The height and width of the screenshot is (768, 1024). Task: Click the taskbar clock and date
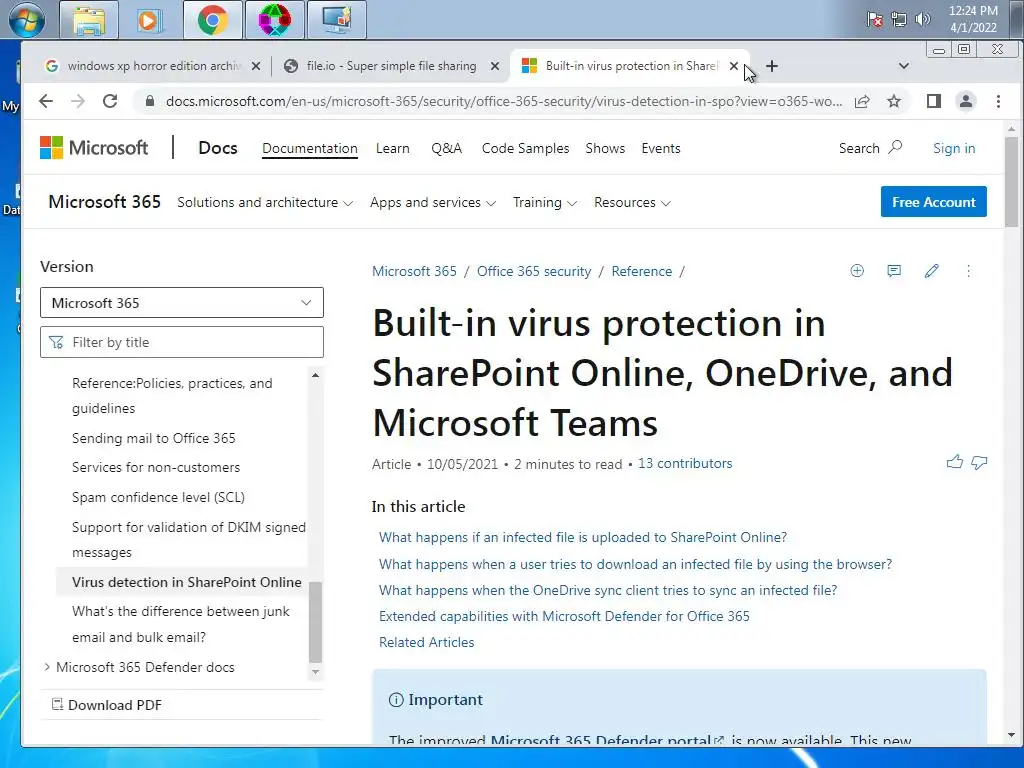[973, 19]
